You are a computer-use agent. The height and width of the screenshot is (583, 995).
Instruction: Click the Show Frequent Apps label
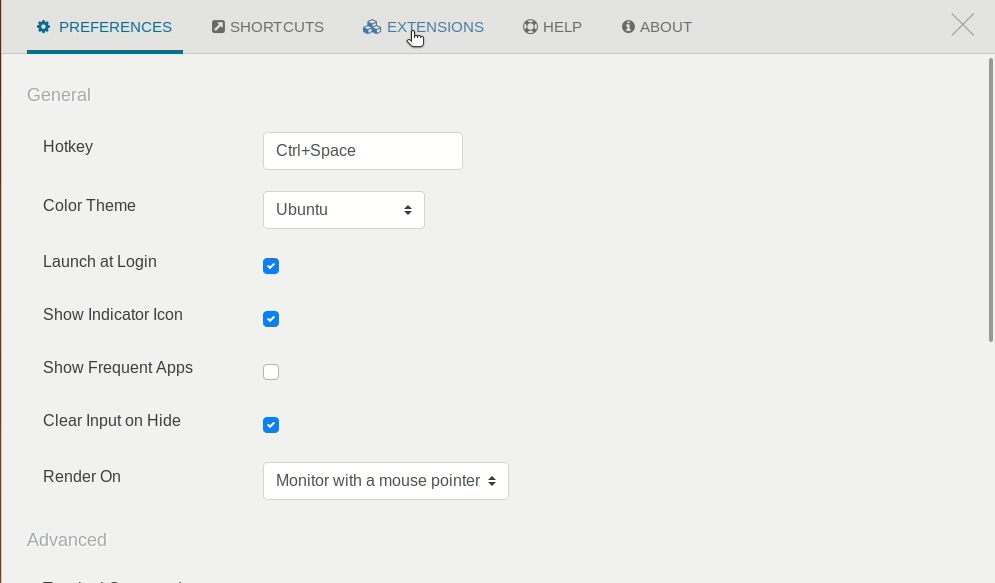click(x=118, y=368)
